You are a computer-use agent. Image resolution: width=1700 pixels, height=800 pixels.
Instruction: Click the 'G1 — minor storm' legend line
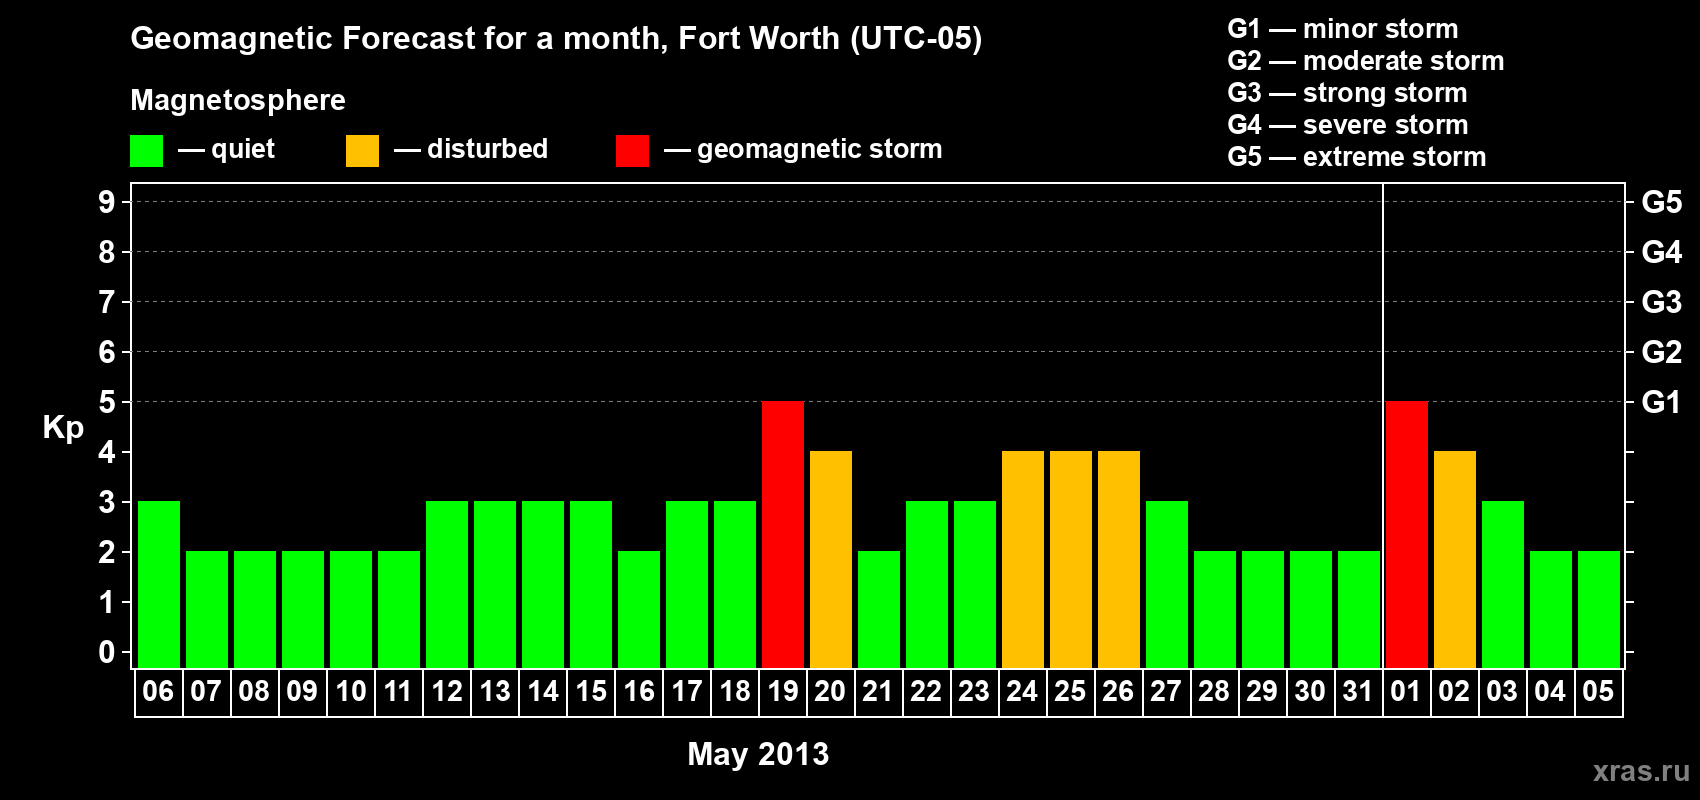(x=1342, y=29)
